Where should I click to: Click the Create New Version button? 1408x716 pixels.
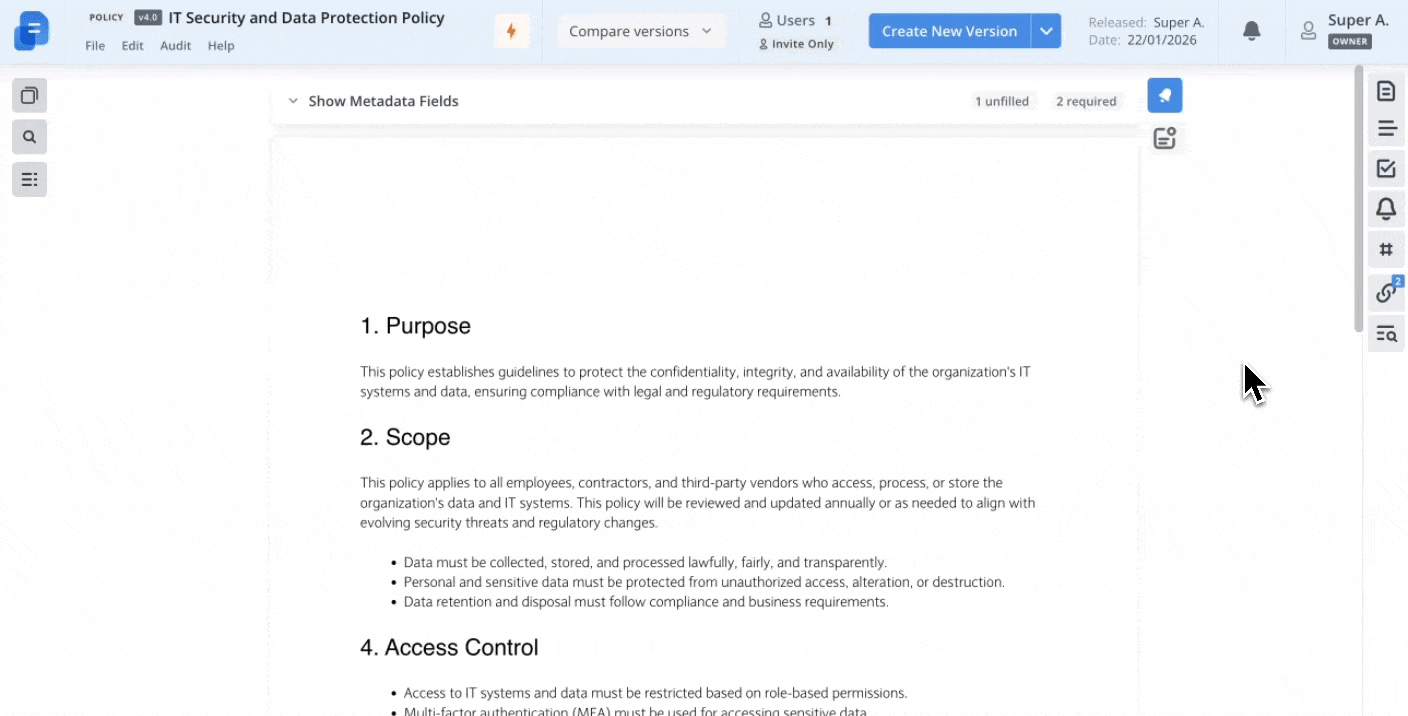tap(949, 31)
